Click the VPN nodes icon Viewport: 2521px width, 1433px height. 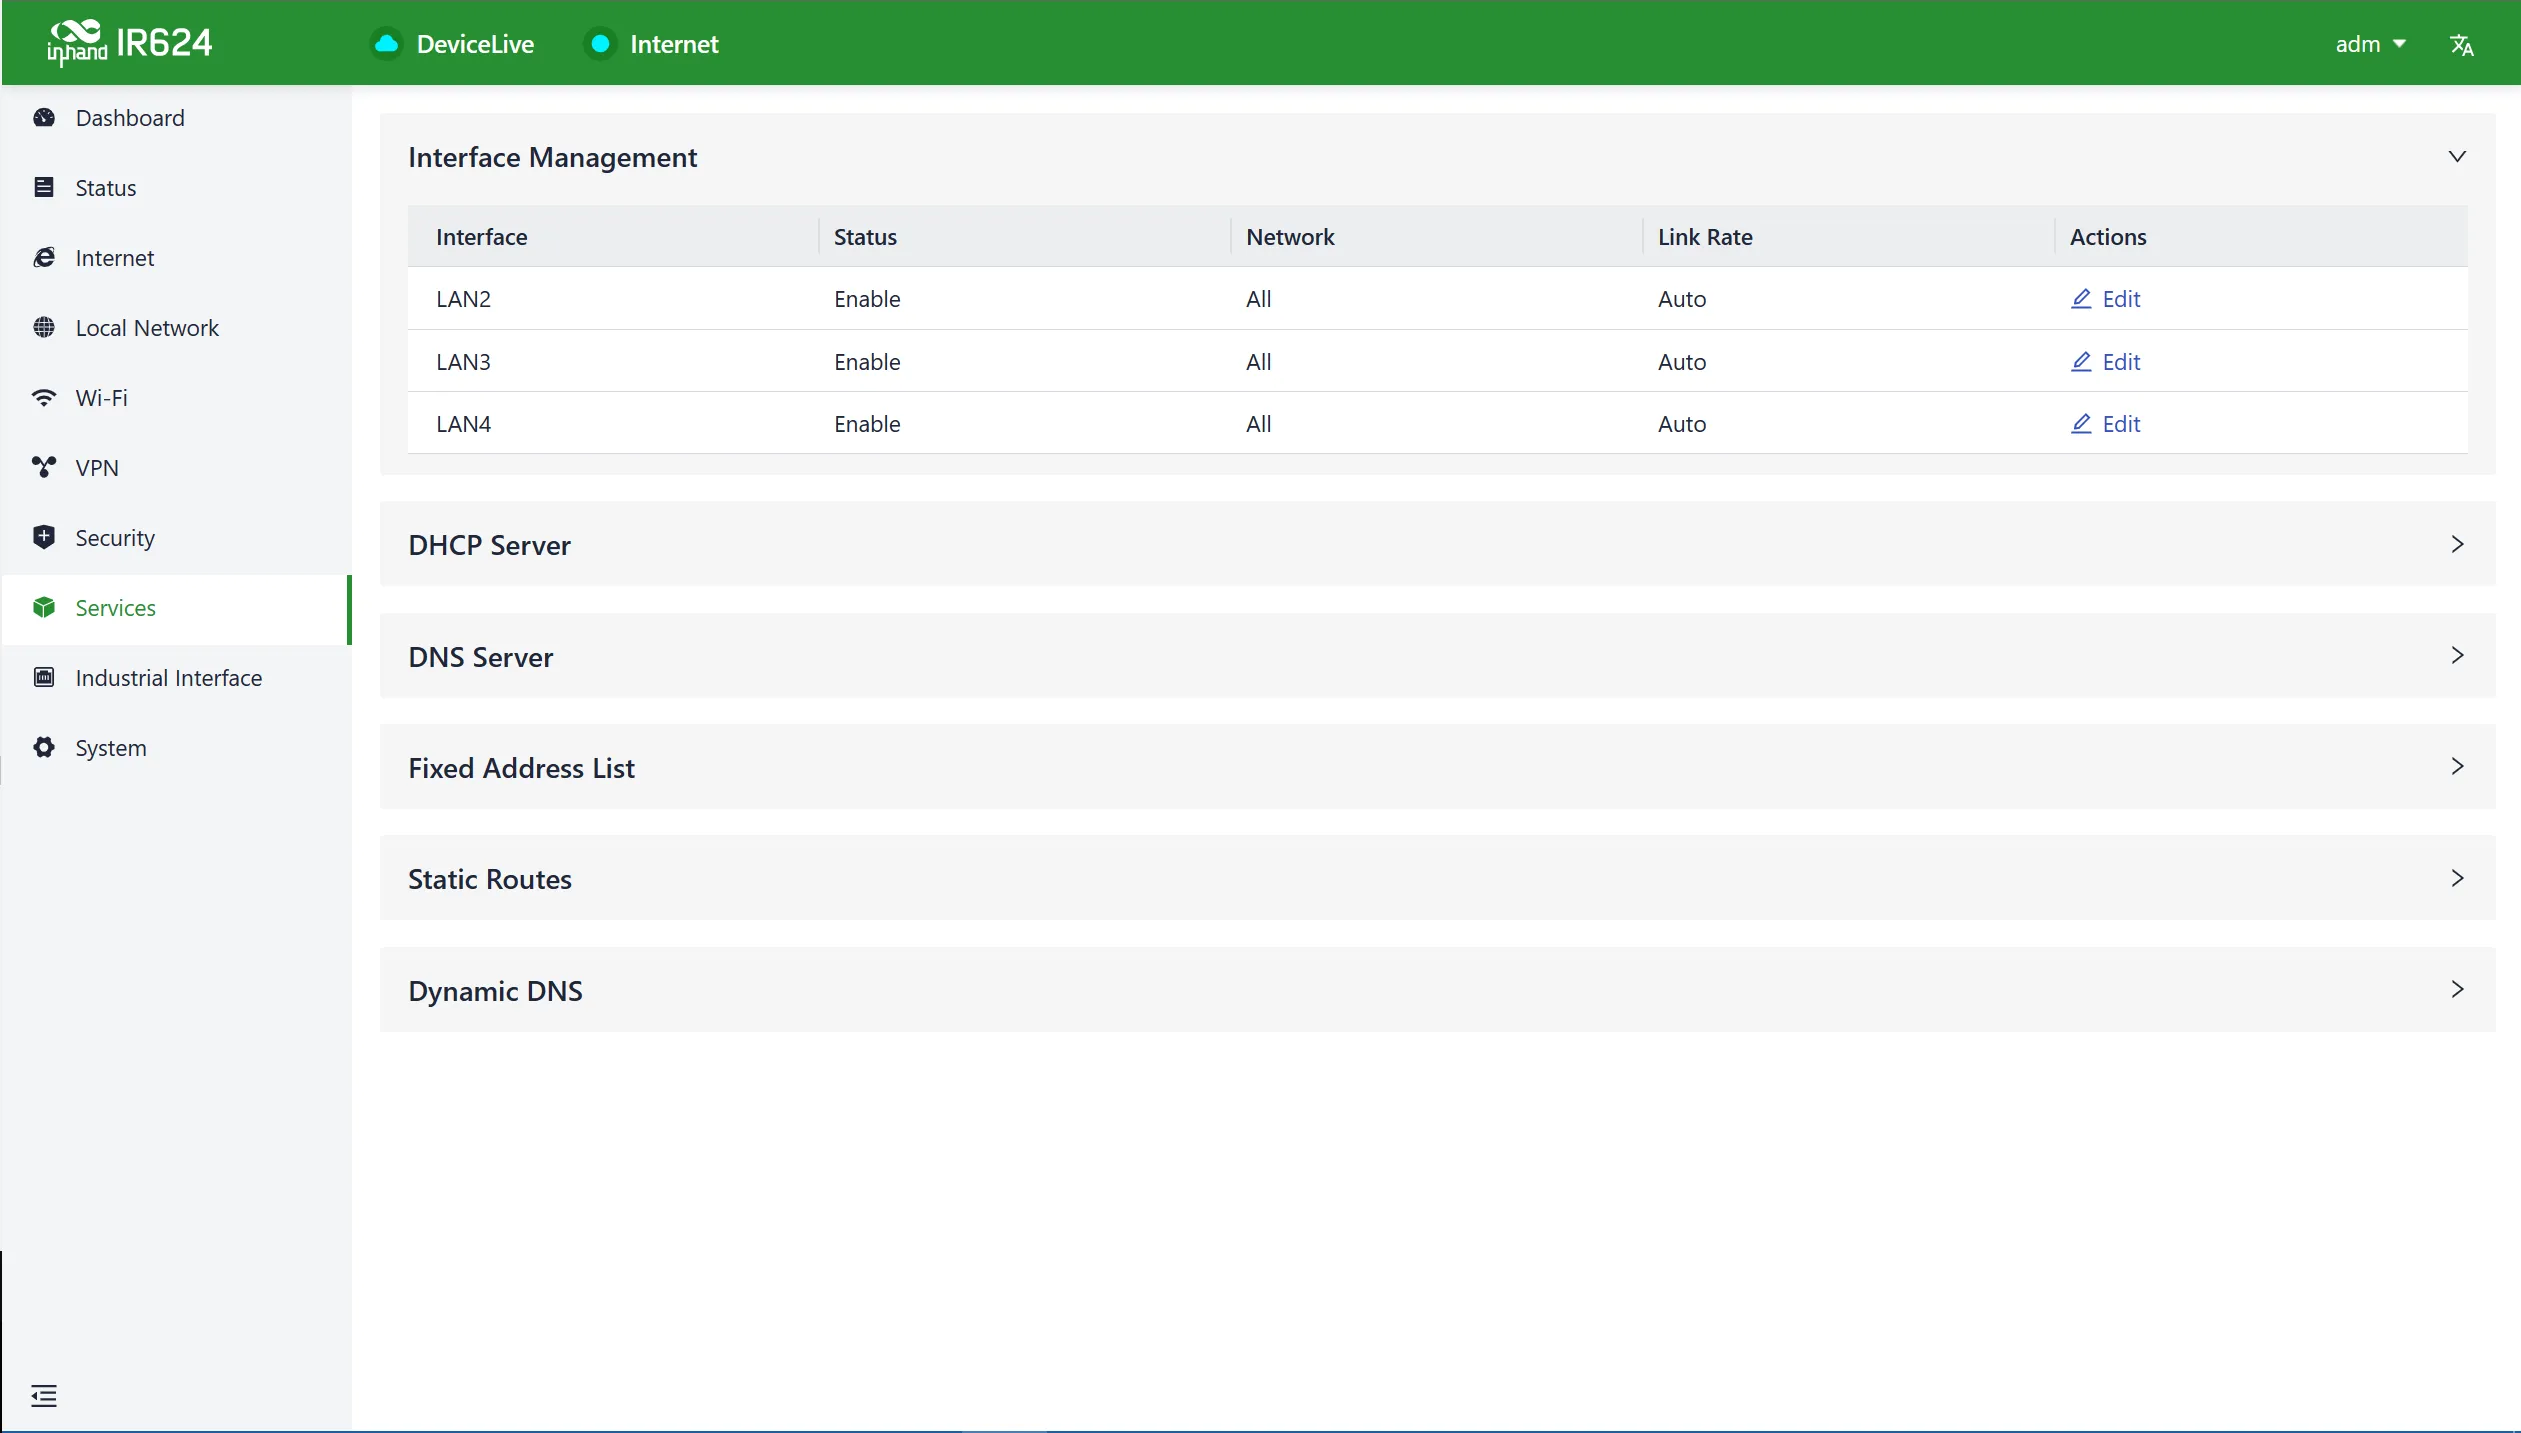tap(44, 468)
